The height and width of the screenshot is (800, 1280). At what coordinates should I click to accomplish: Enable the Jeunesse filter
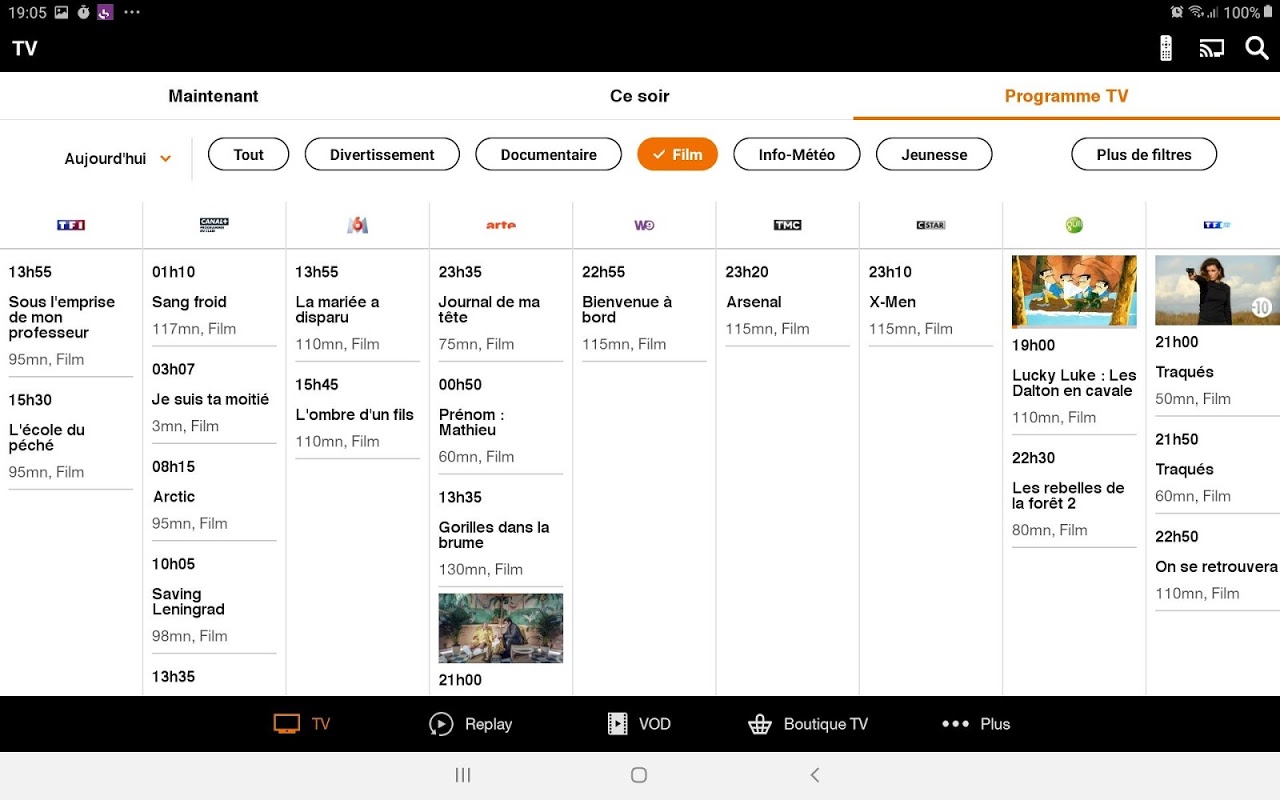933,154
